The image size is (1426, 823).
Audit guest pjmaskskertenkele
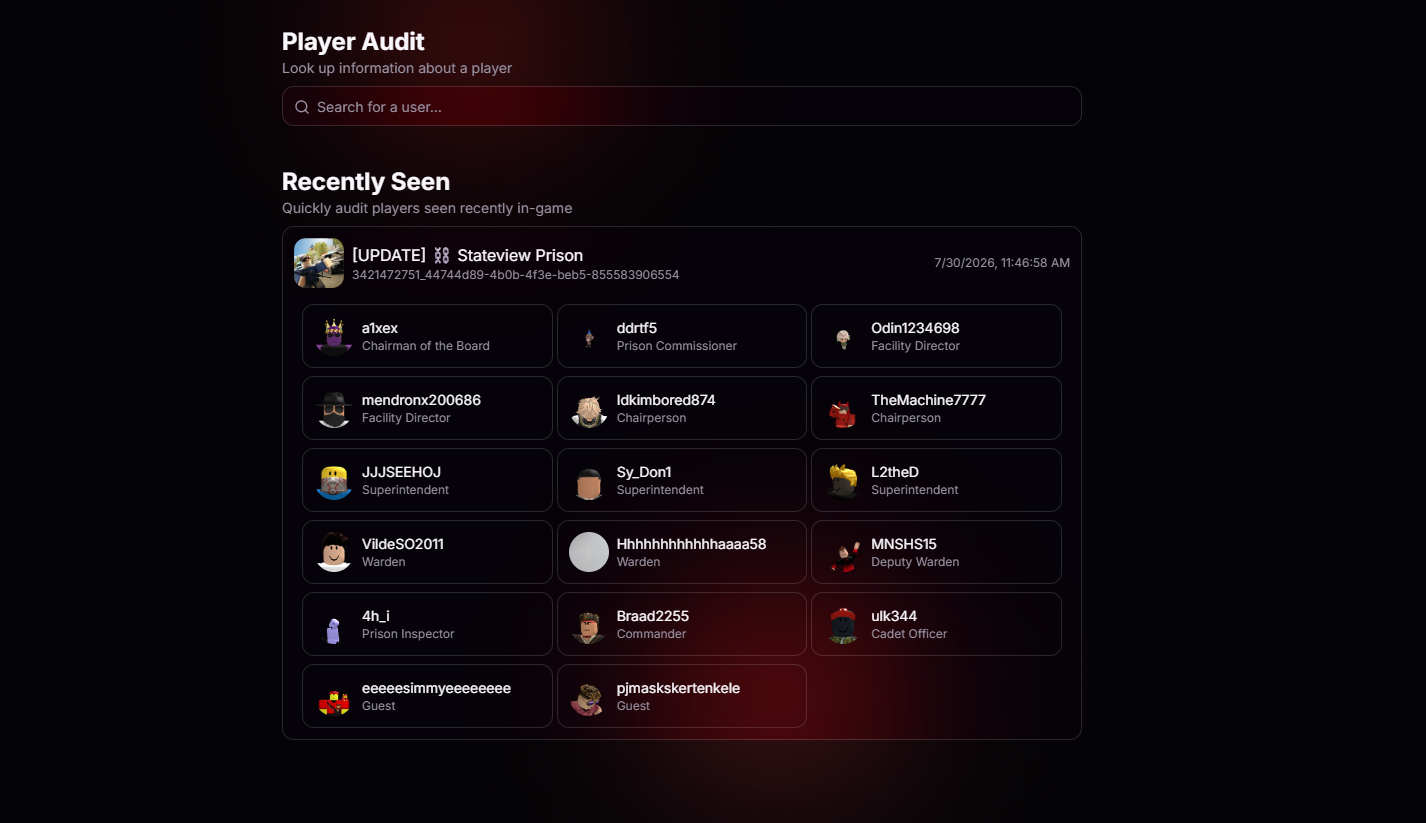pyautogui.click(x=682, y=696)
